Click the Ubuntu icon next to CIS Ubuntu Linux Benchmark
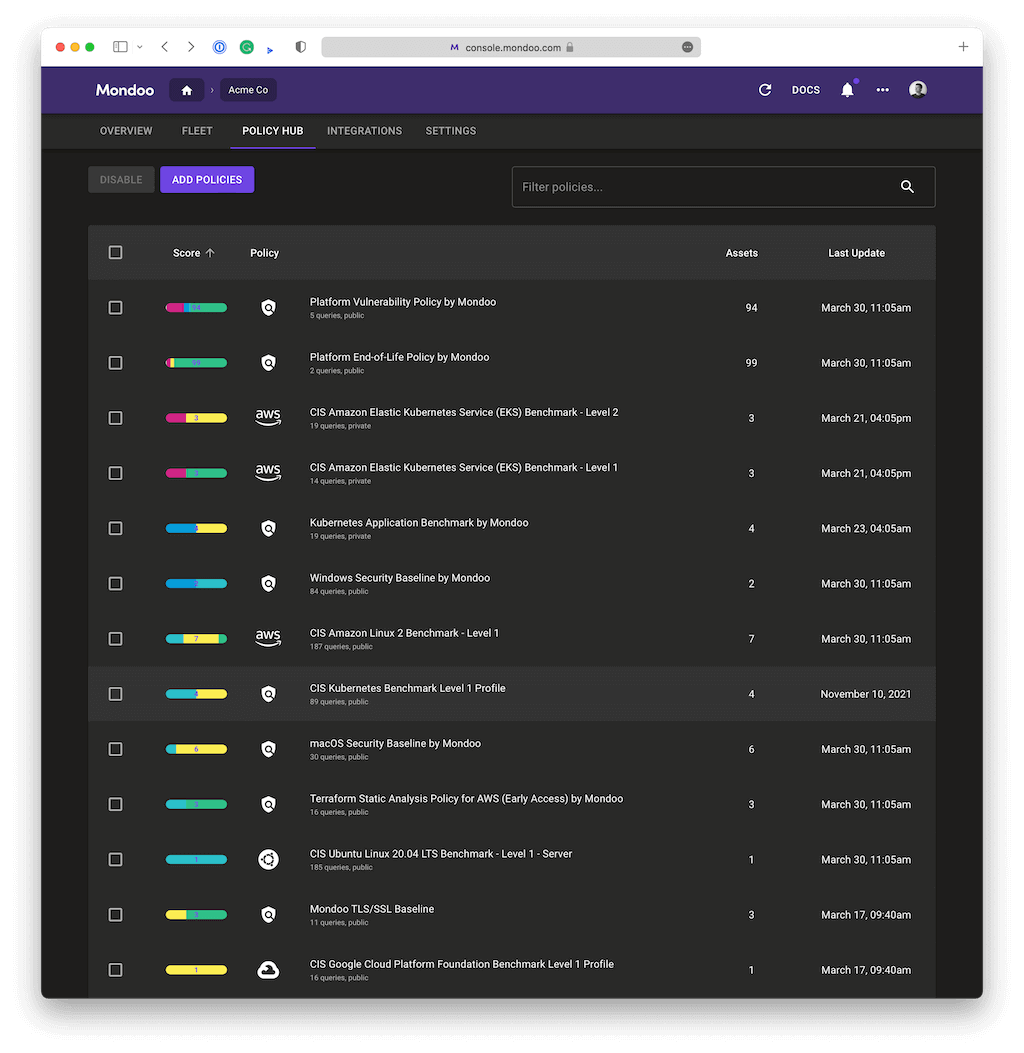This screenshot has height=1053, width=1024. coord(268,858)
